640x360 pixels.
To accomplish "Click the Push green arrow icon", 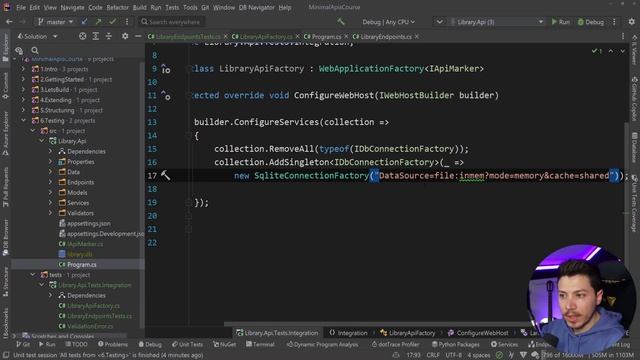I will 98,22.
